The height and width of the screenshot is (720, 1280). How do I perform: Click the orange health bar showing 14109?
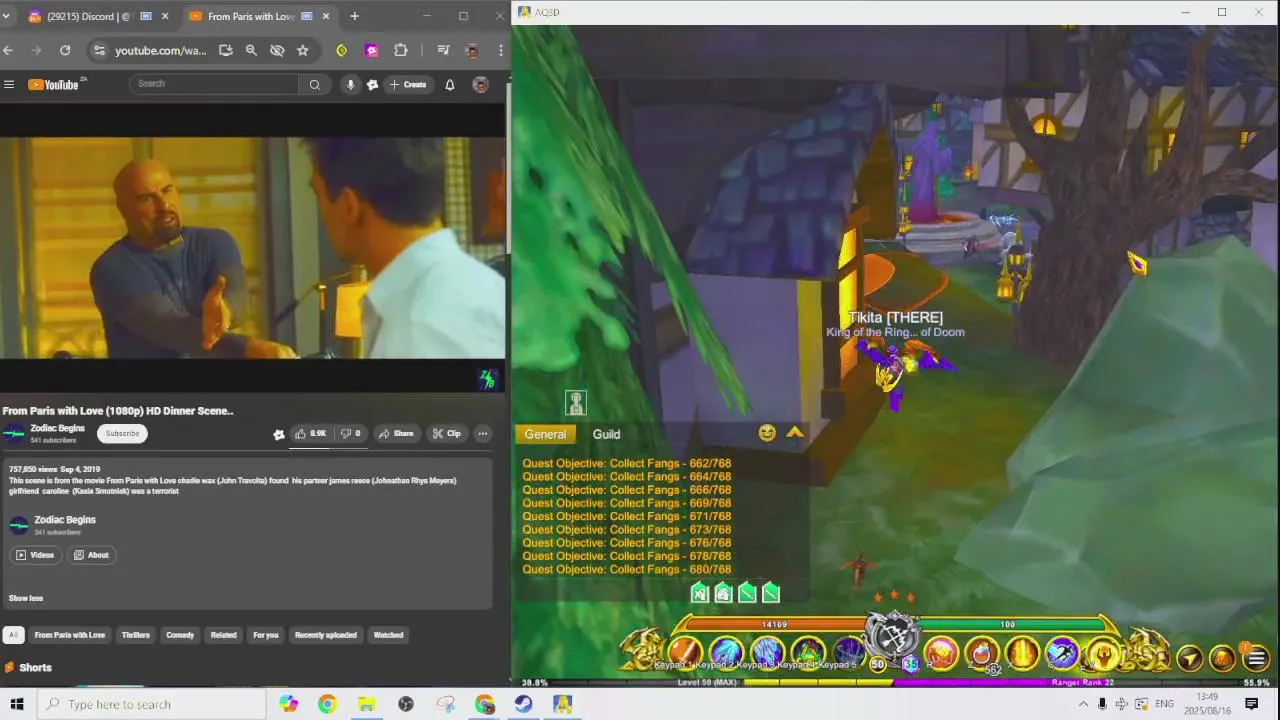coord(775,625)
